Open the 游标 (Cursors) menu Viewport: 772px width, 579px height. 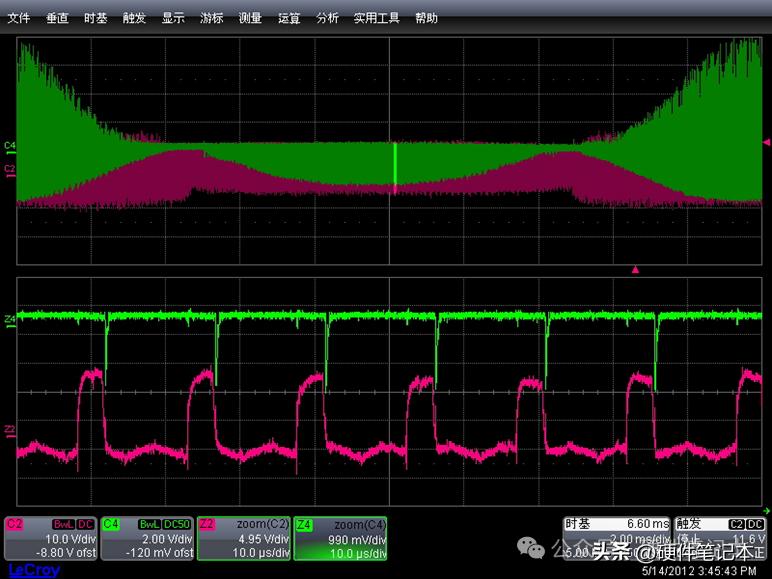[x=211, y=18]
